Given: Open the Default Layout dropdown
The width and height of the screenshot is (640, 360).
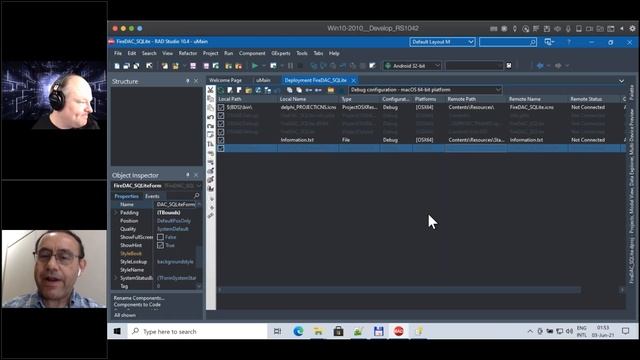Looking at the screenshot, I should (x=442, y=42).
